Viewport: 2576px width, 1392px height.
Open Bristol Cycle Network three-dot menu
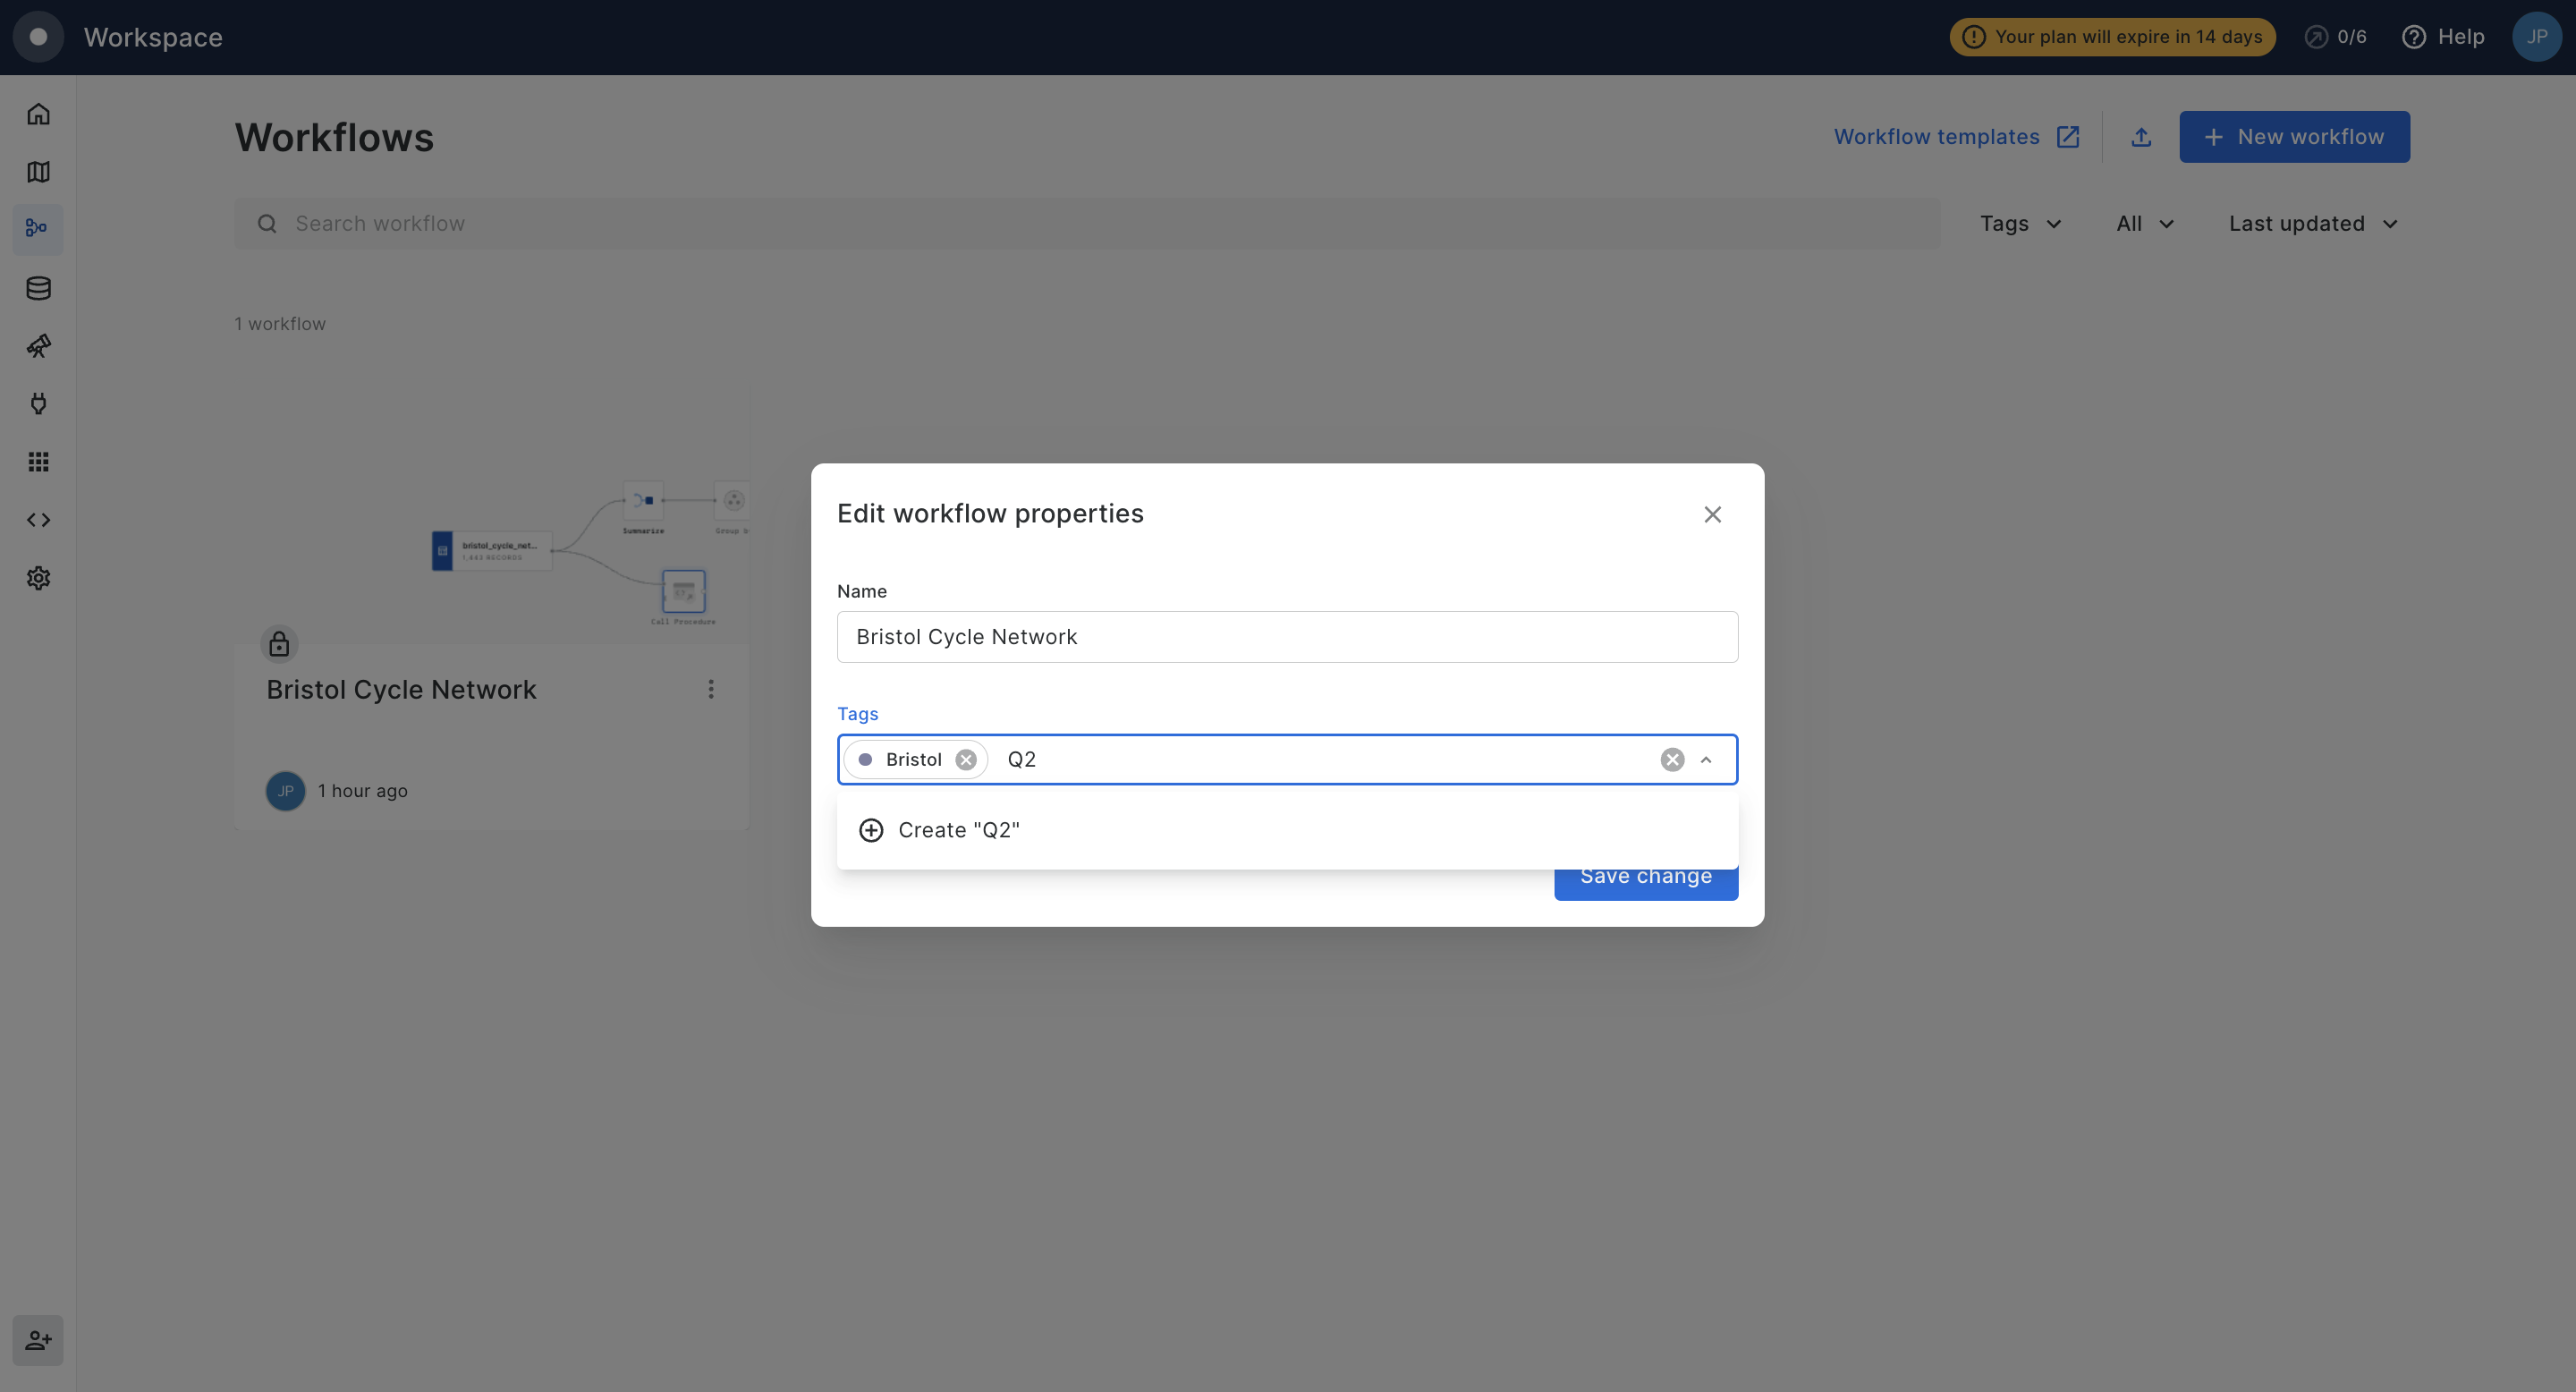pos(711,689)
